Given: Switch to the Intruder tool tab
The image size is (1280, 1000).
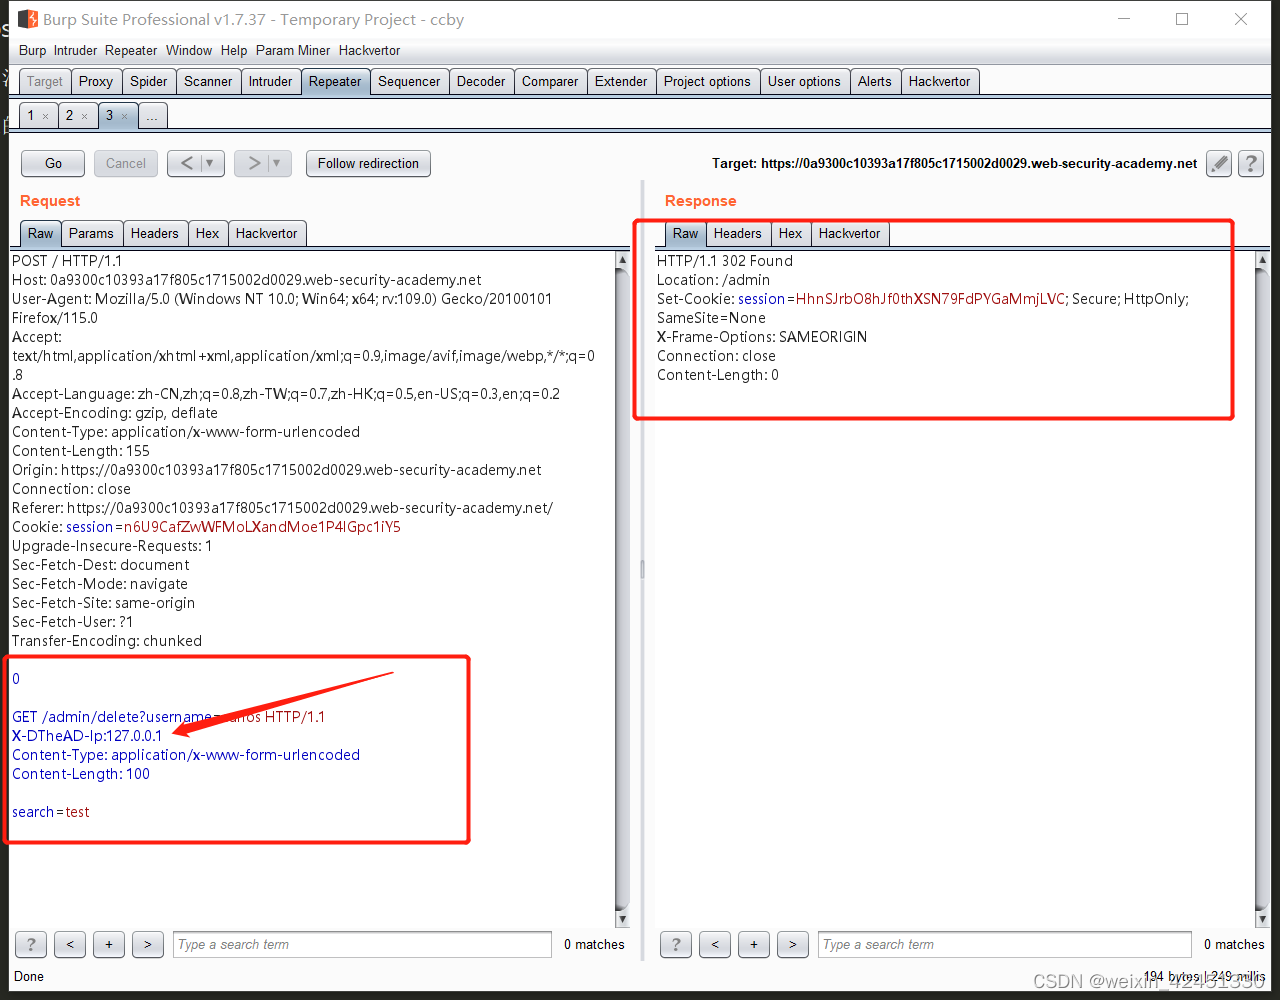Looking at the screenshot, I should coord(271,82).
